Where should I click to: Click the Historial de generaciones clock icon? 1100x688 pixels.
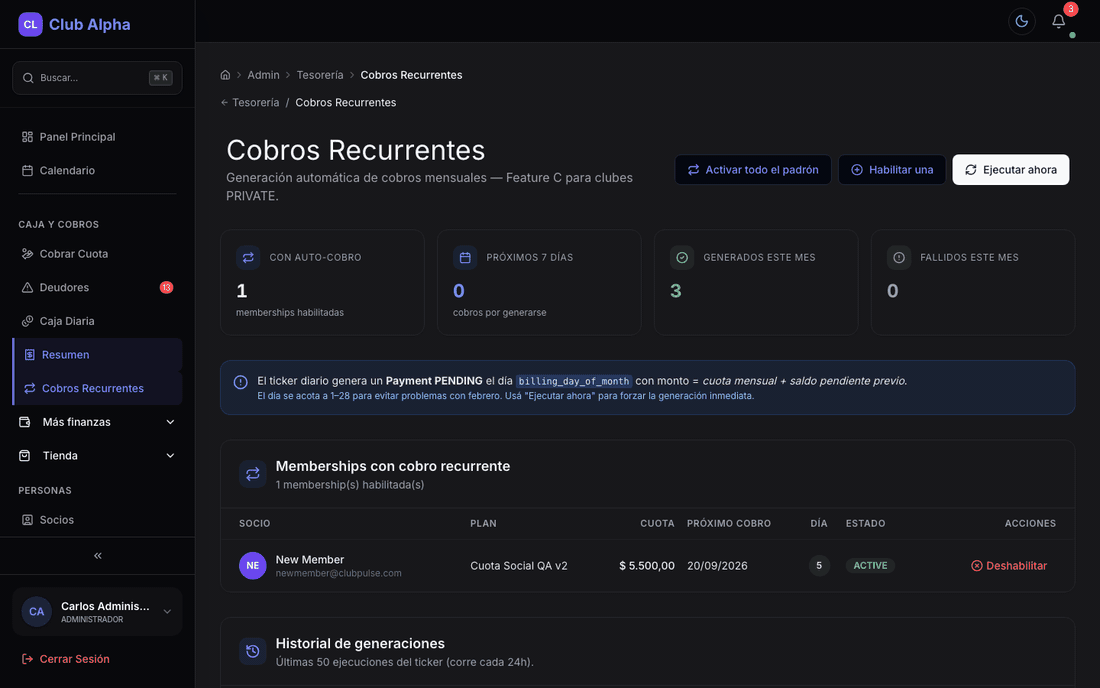click(x=253, y=652)
